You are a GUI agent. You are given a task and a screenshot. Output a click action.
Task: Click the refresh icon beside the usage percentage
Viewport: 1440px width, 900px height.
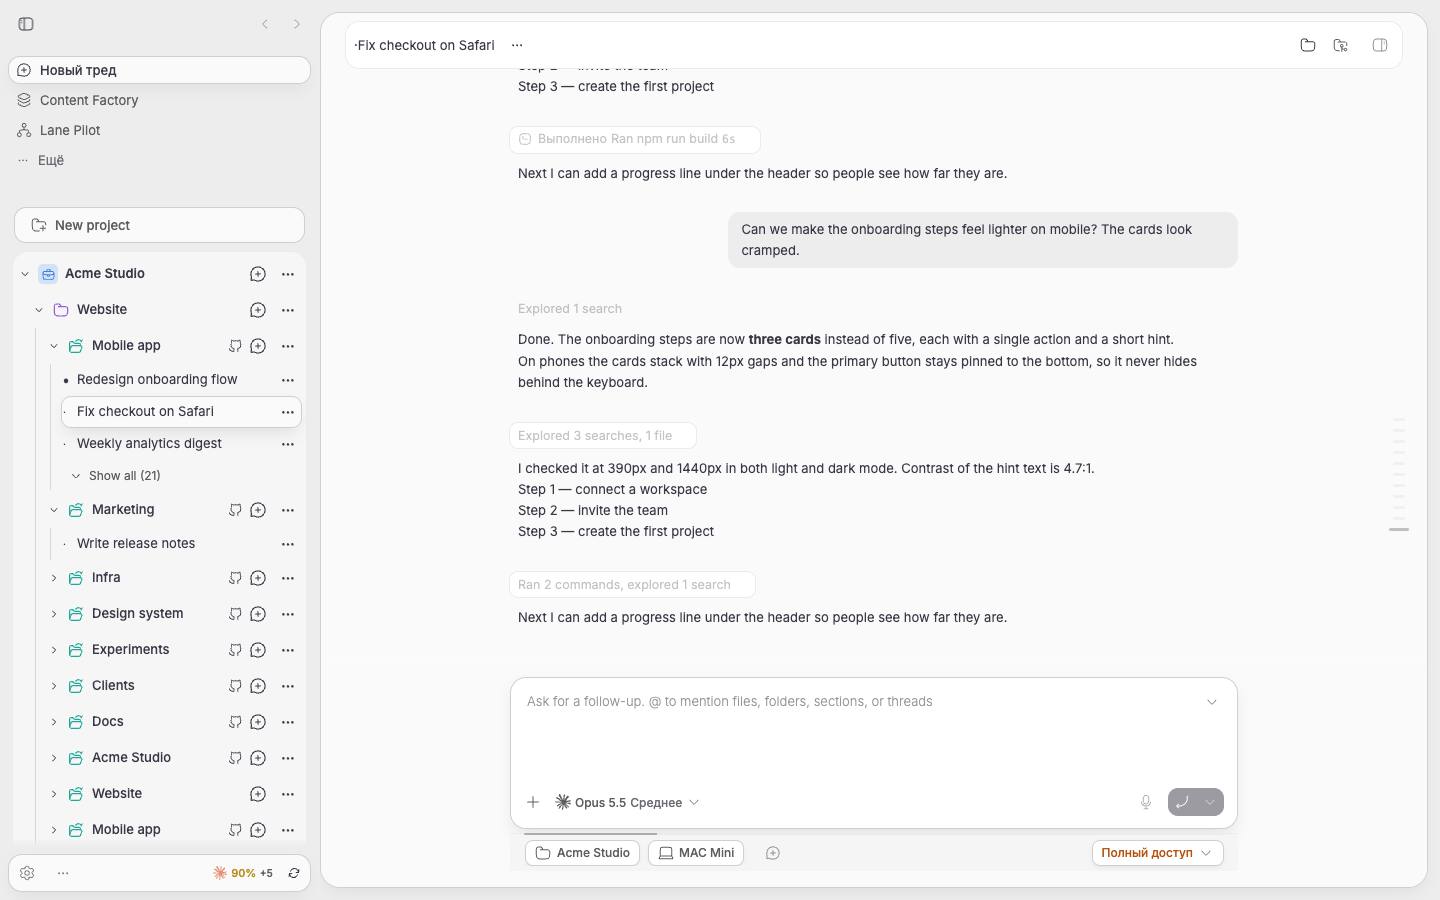pos(294,873)
